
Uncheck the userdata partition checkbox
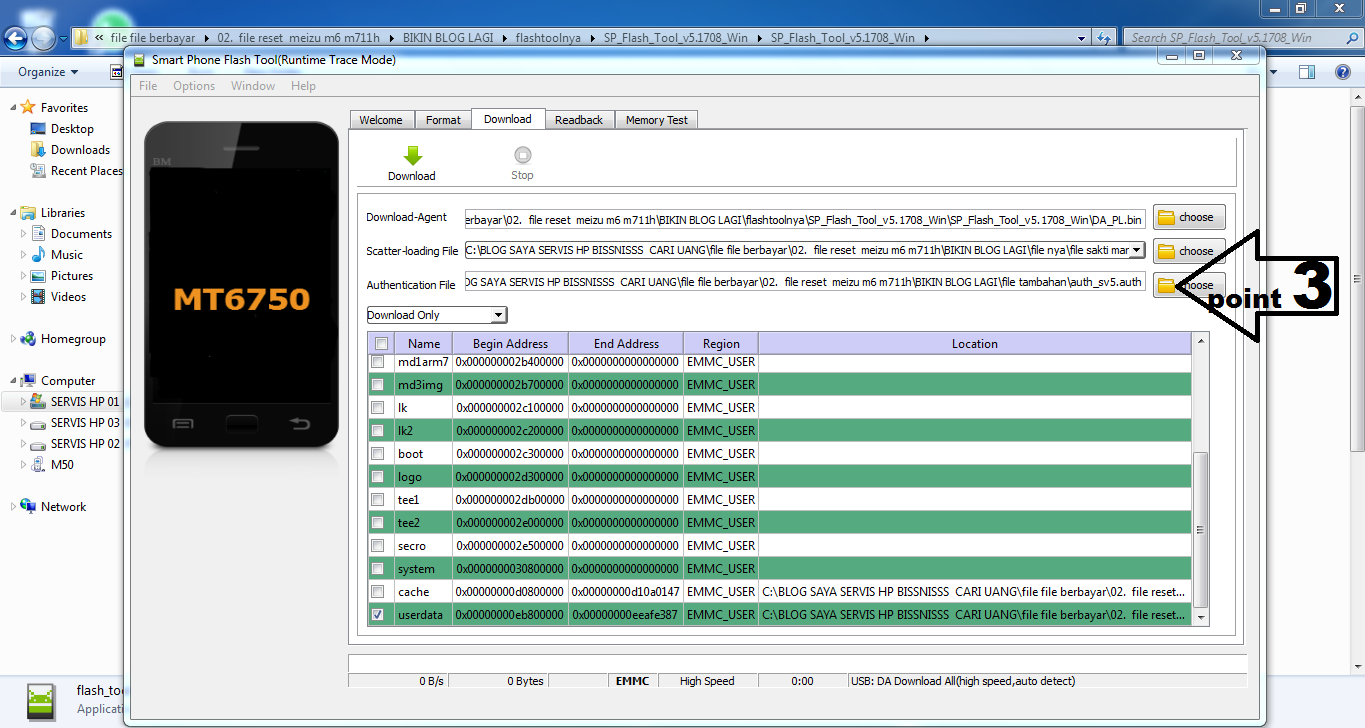(x=378, y=615)
